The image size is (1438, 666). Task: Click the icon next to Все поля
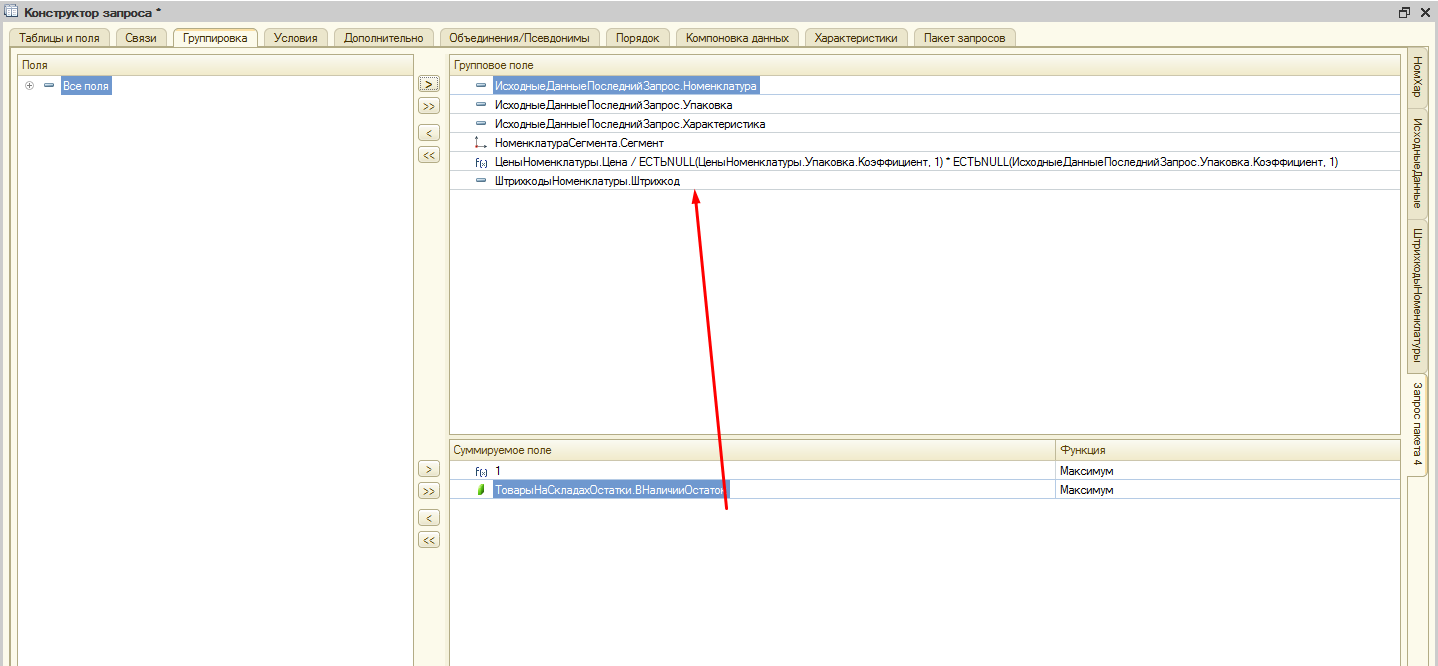48,86
